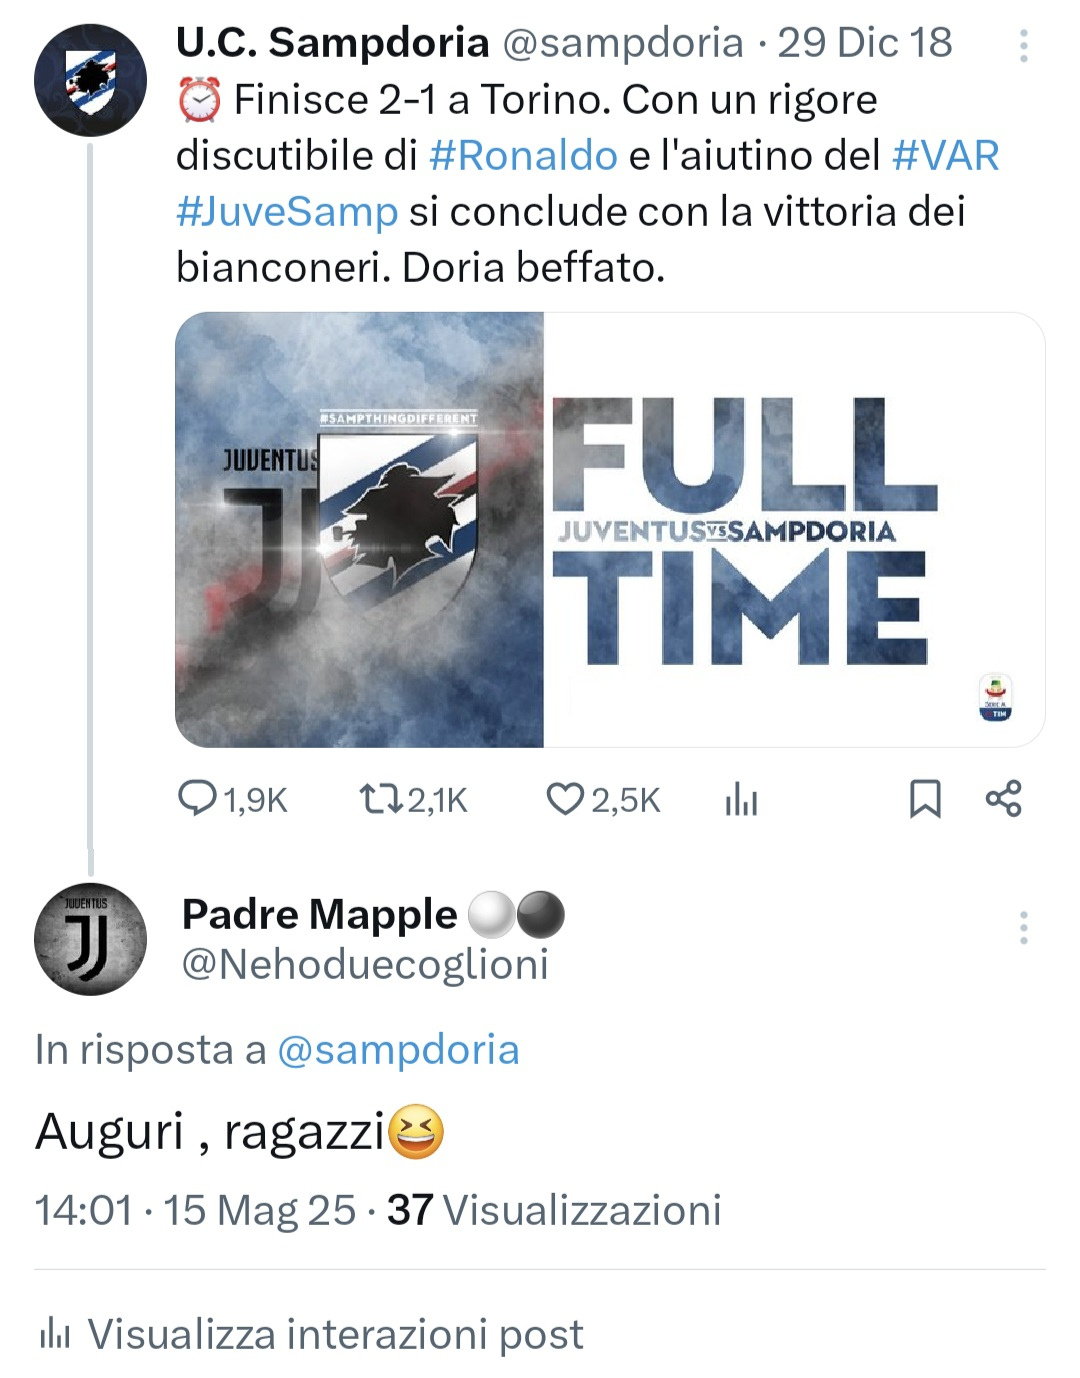Open Padre Mapple's Juventus logo avatar
The height and width of the screenshot is (1378, 1080).
[90, 939]
